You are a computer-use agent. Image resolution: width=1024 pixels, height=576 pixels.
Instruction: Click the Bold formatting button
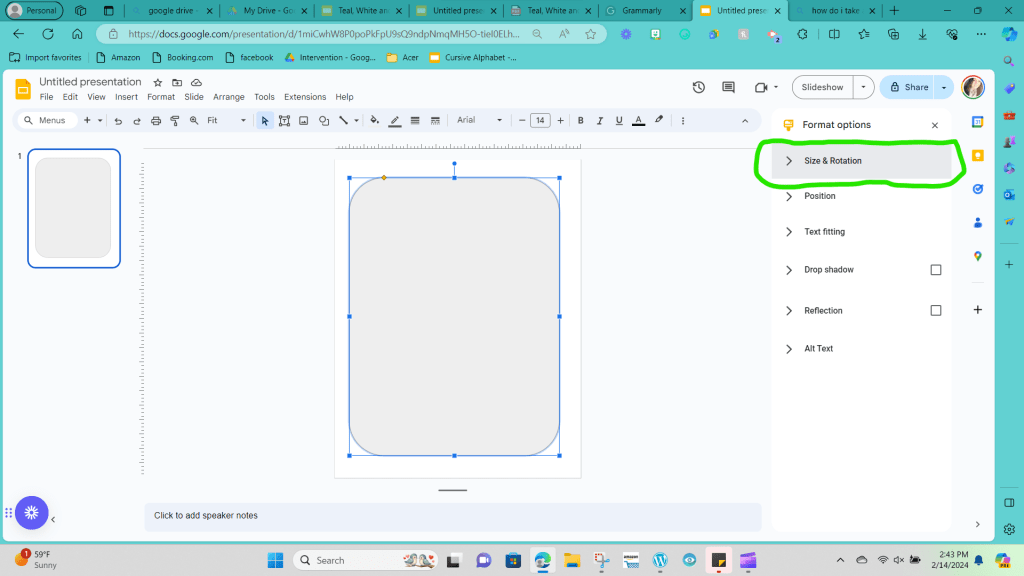click(580, 121)
